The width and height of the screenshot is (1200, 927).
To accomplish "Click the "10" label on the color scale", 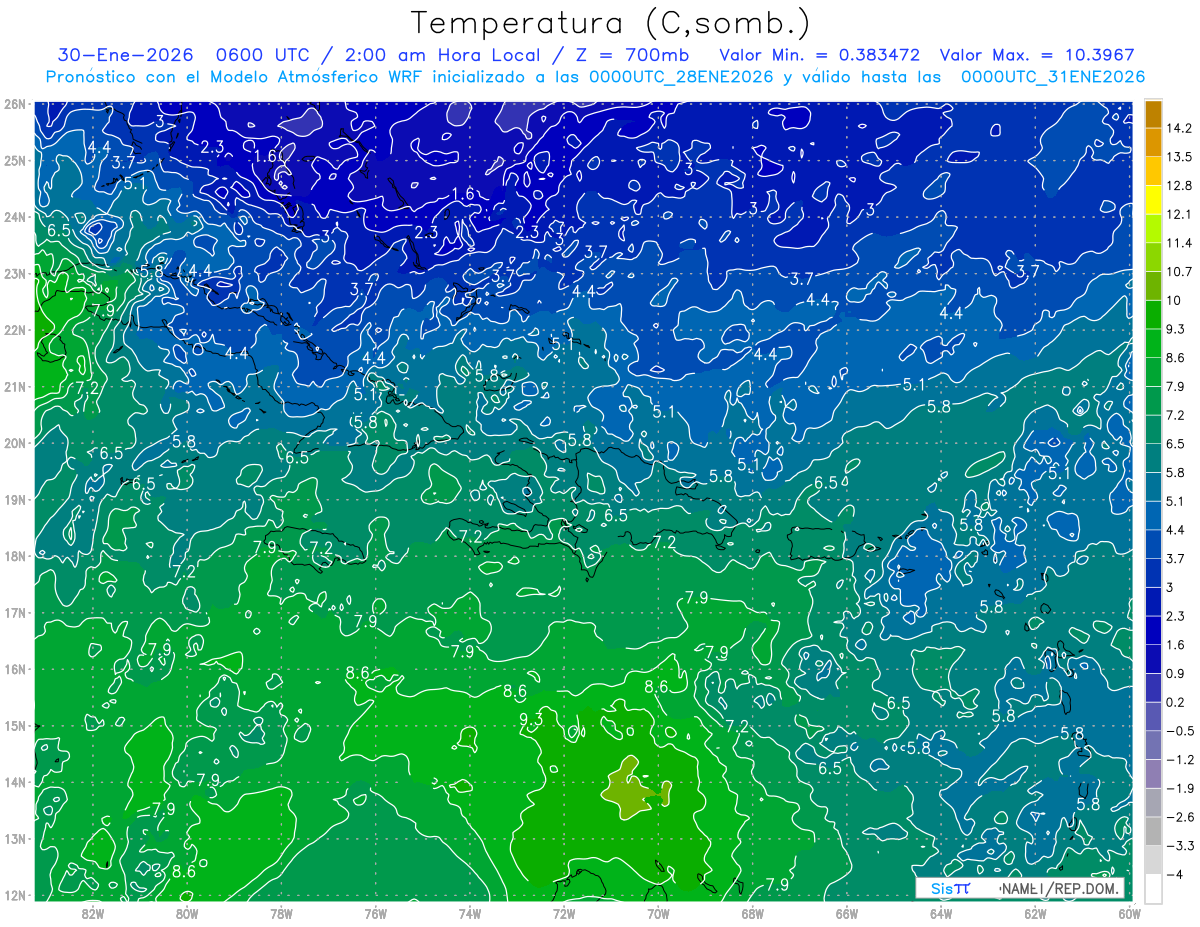I will [1175, 300].
